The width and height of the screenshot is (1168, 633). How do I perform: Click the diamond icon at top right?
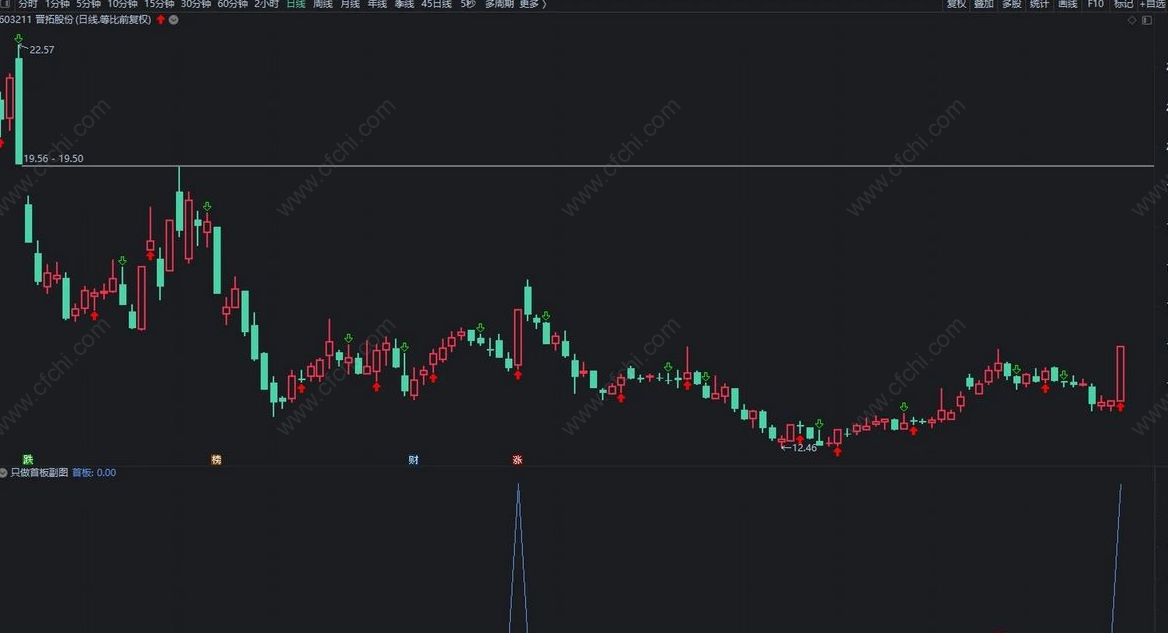[x=1132, y=20]
